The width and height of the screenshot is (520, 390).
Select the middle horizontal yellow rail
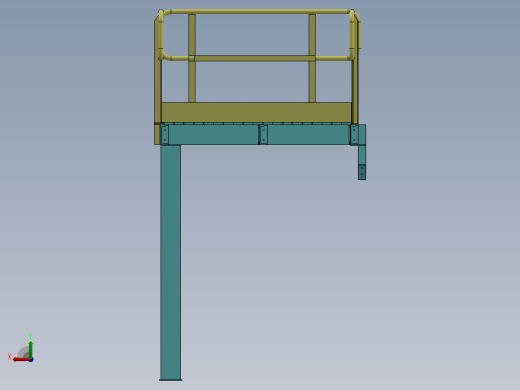tap(255, 58)
